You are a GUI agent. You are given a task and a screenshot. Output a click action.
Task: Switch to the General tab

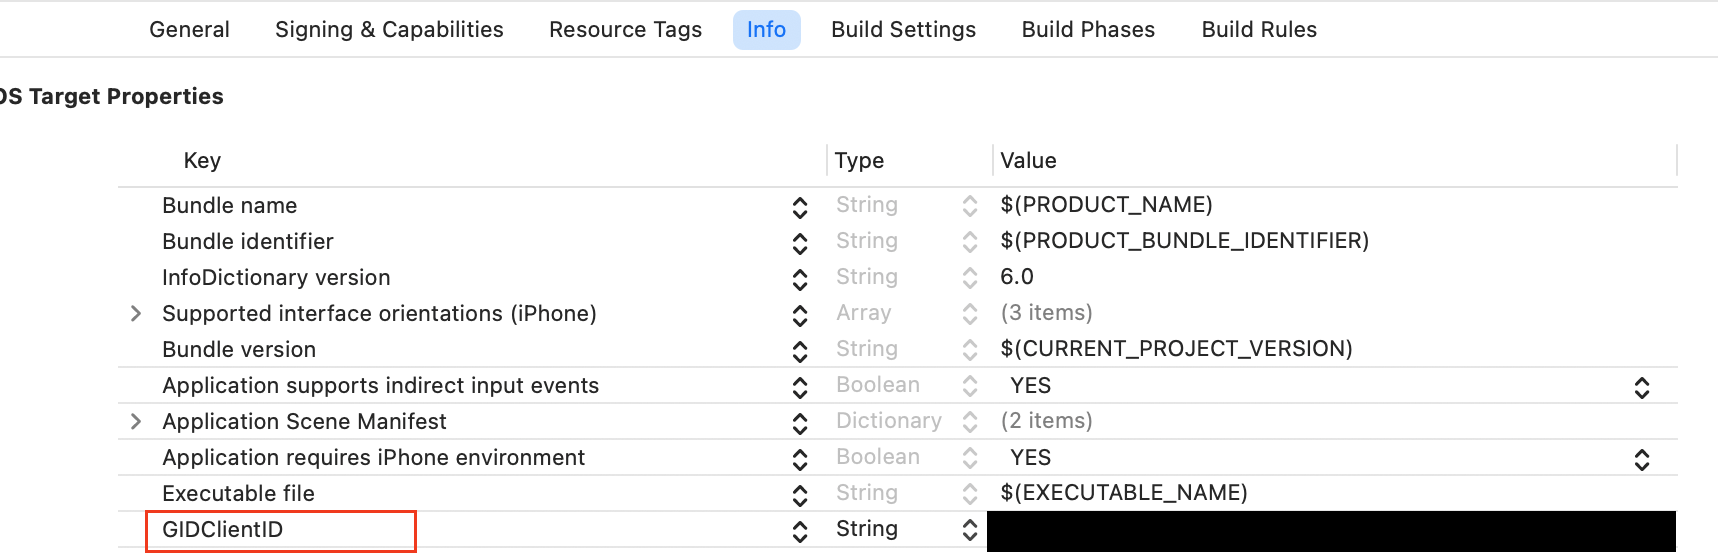pyautogui.click(x=189, y=30)
